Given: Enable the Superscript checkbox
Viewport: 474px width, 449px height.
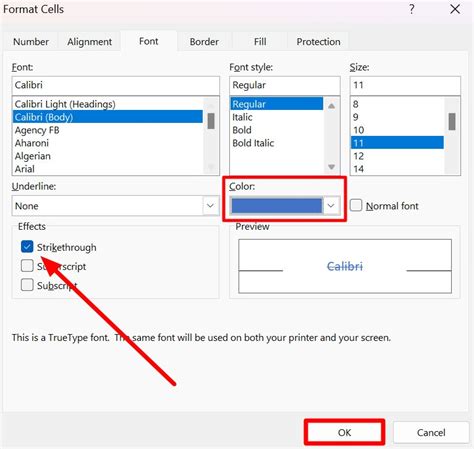Looking at the screenshot, I should click(27, 266).
